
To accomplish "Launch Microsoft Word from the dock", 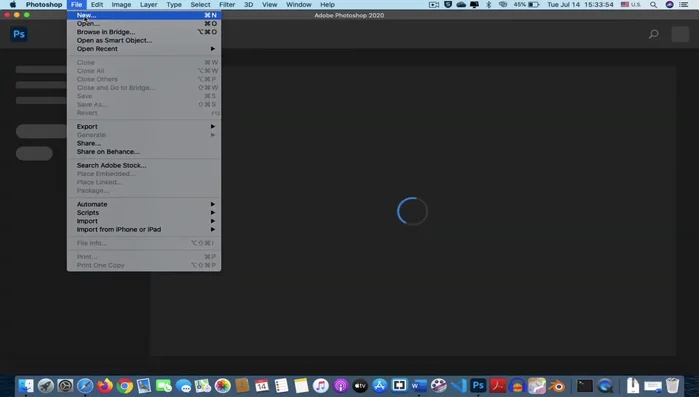I will coord(419,385).
